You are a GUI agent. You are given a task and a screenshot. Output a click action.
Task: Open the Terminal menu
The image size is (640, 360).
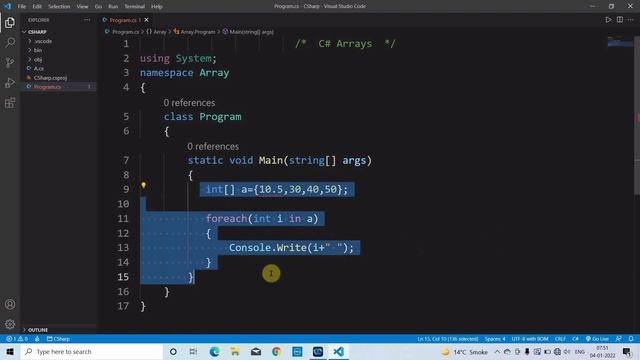[x=134, y=7]
